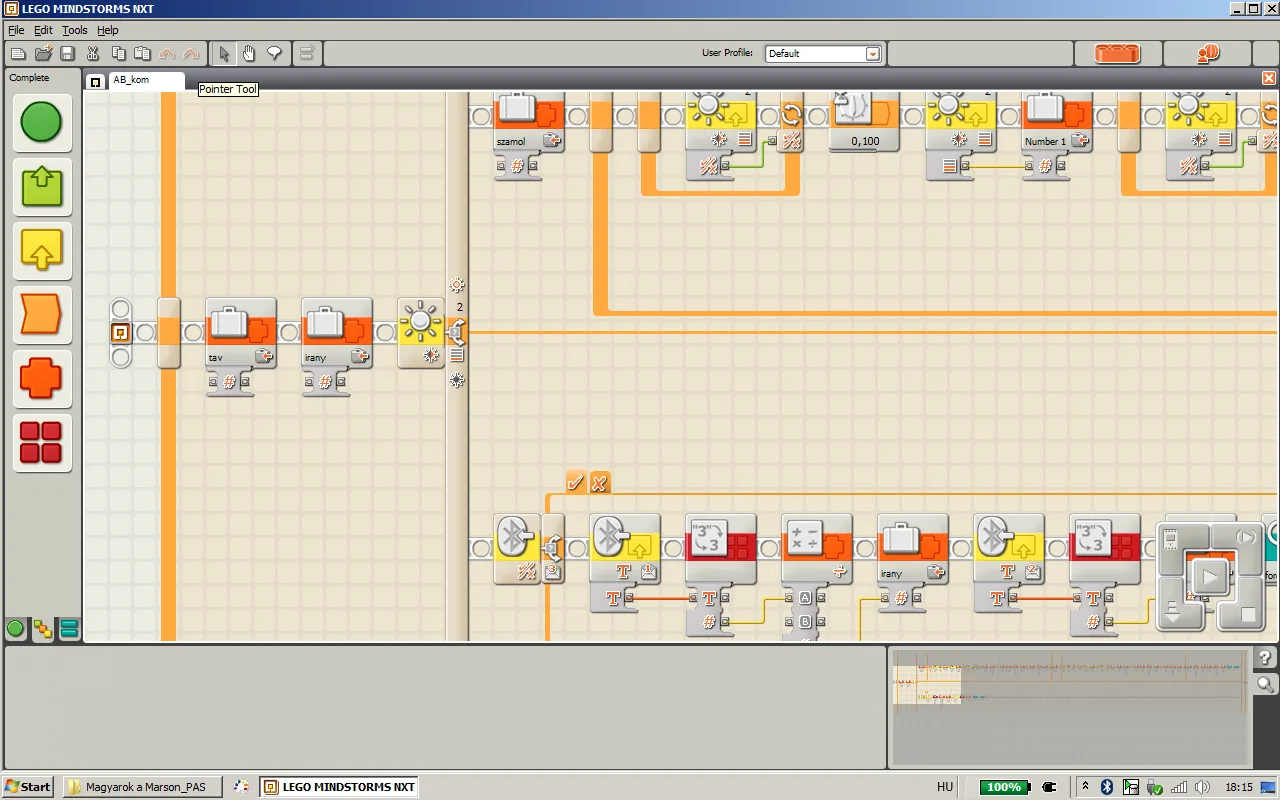Open the Sensor blocks yellow arrow palette
This screenshot has height=800, width=1280.
pos(41,250)
